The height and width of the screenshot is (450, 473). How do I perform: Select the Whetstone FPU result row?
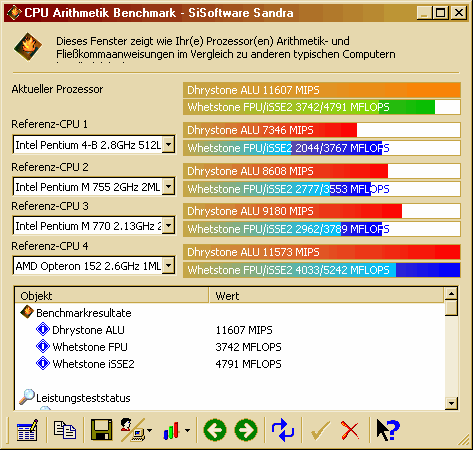pyautogui.click(x=230, y=347)
